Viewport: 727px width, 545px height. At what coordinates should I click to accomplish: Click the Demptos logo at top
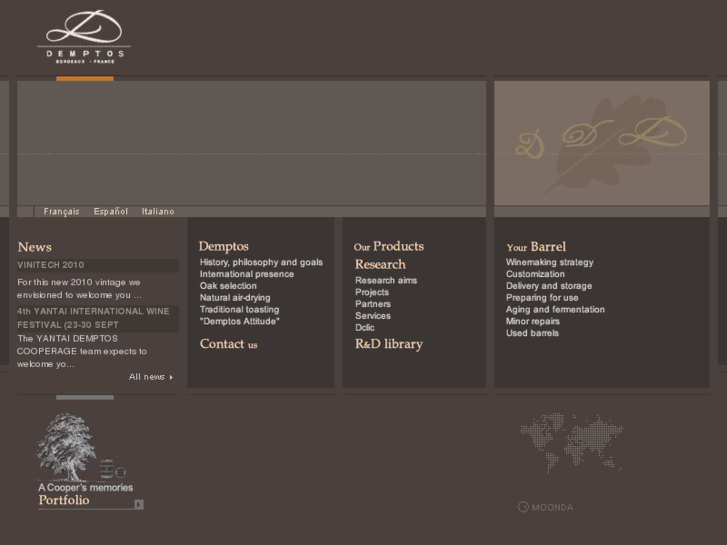[84, 37]
